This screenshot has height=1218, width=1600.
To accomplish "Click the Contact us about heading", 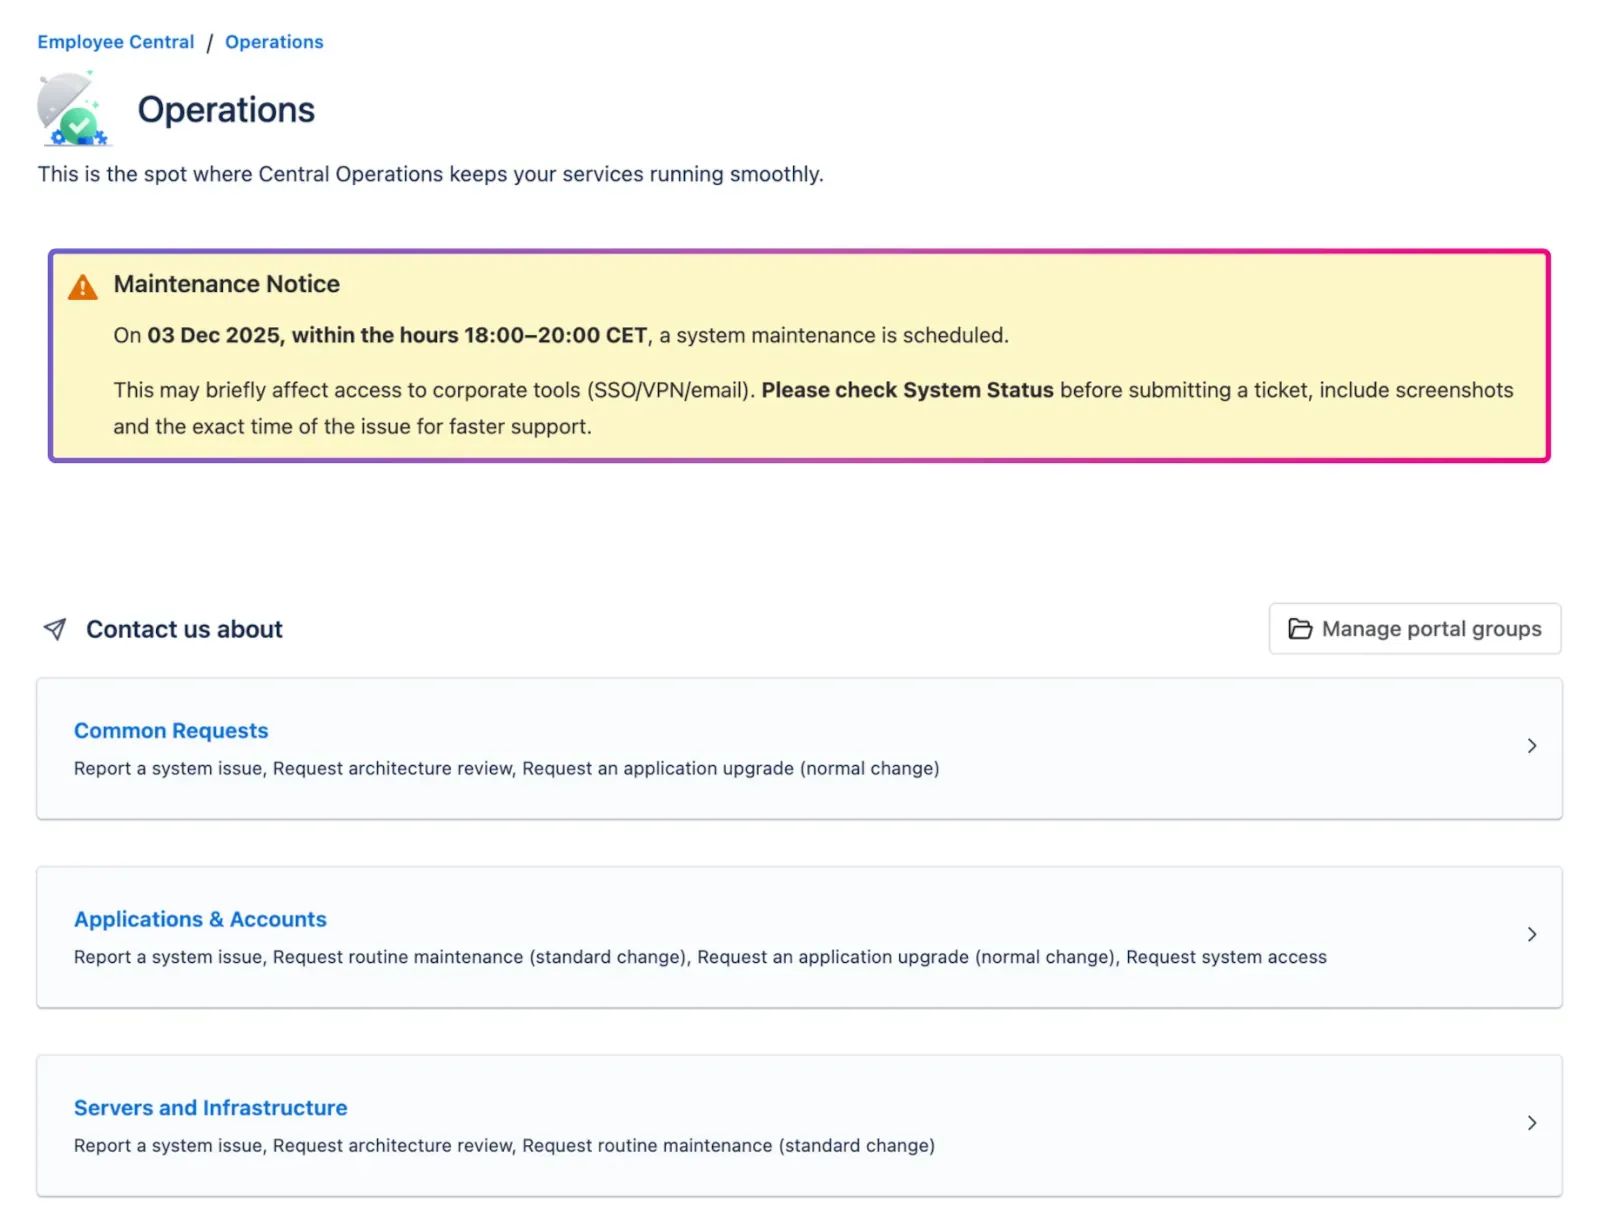I will 184,629.
